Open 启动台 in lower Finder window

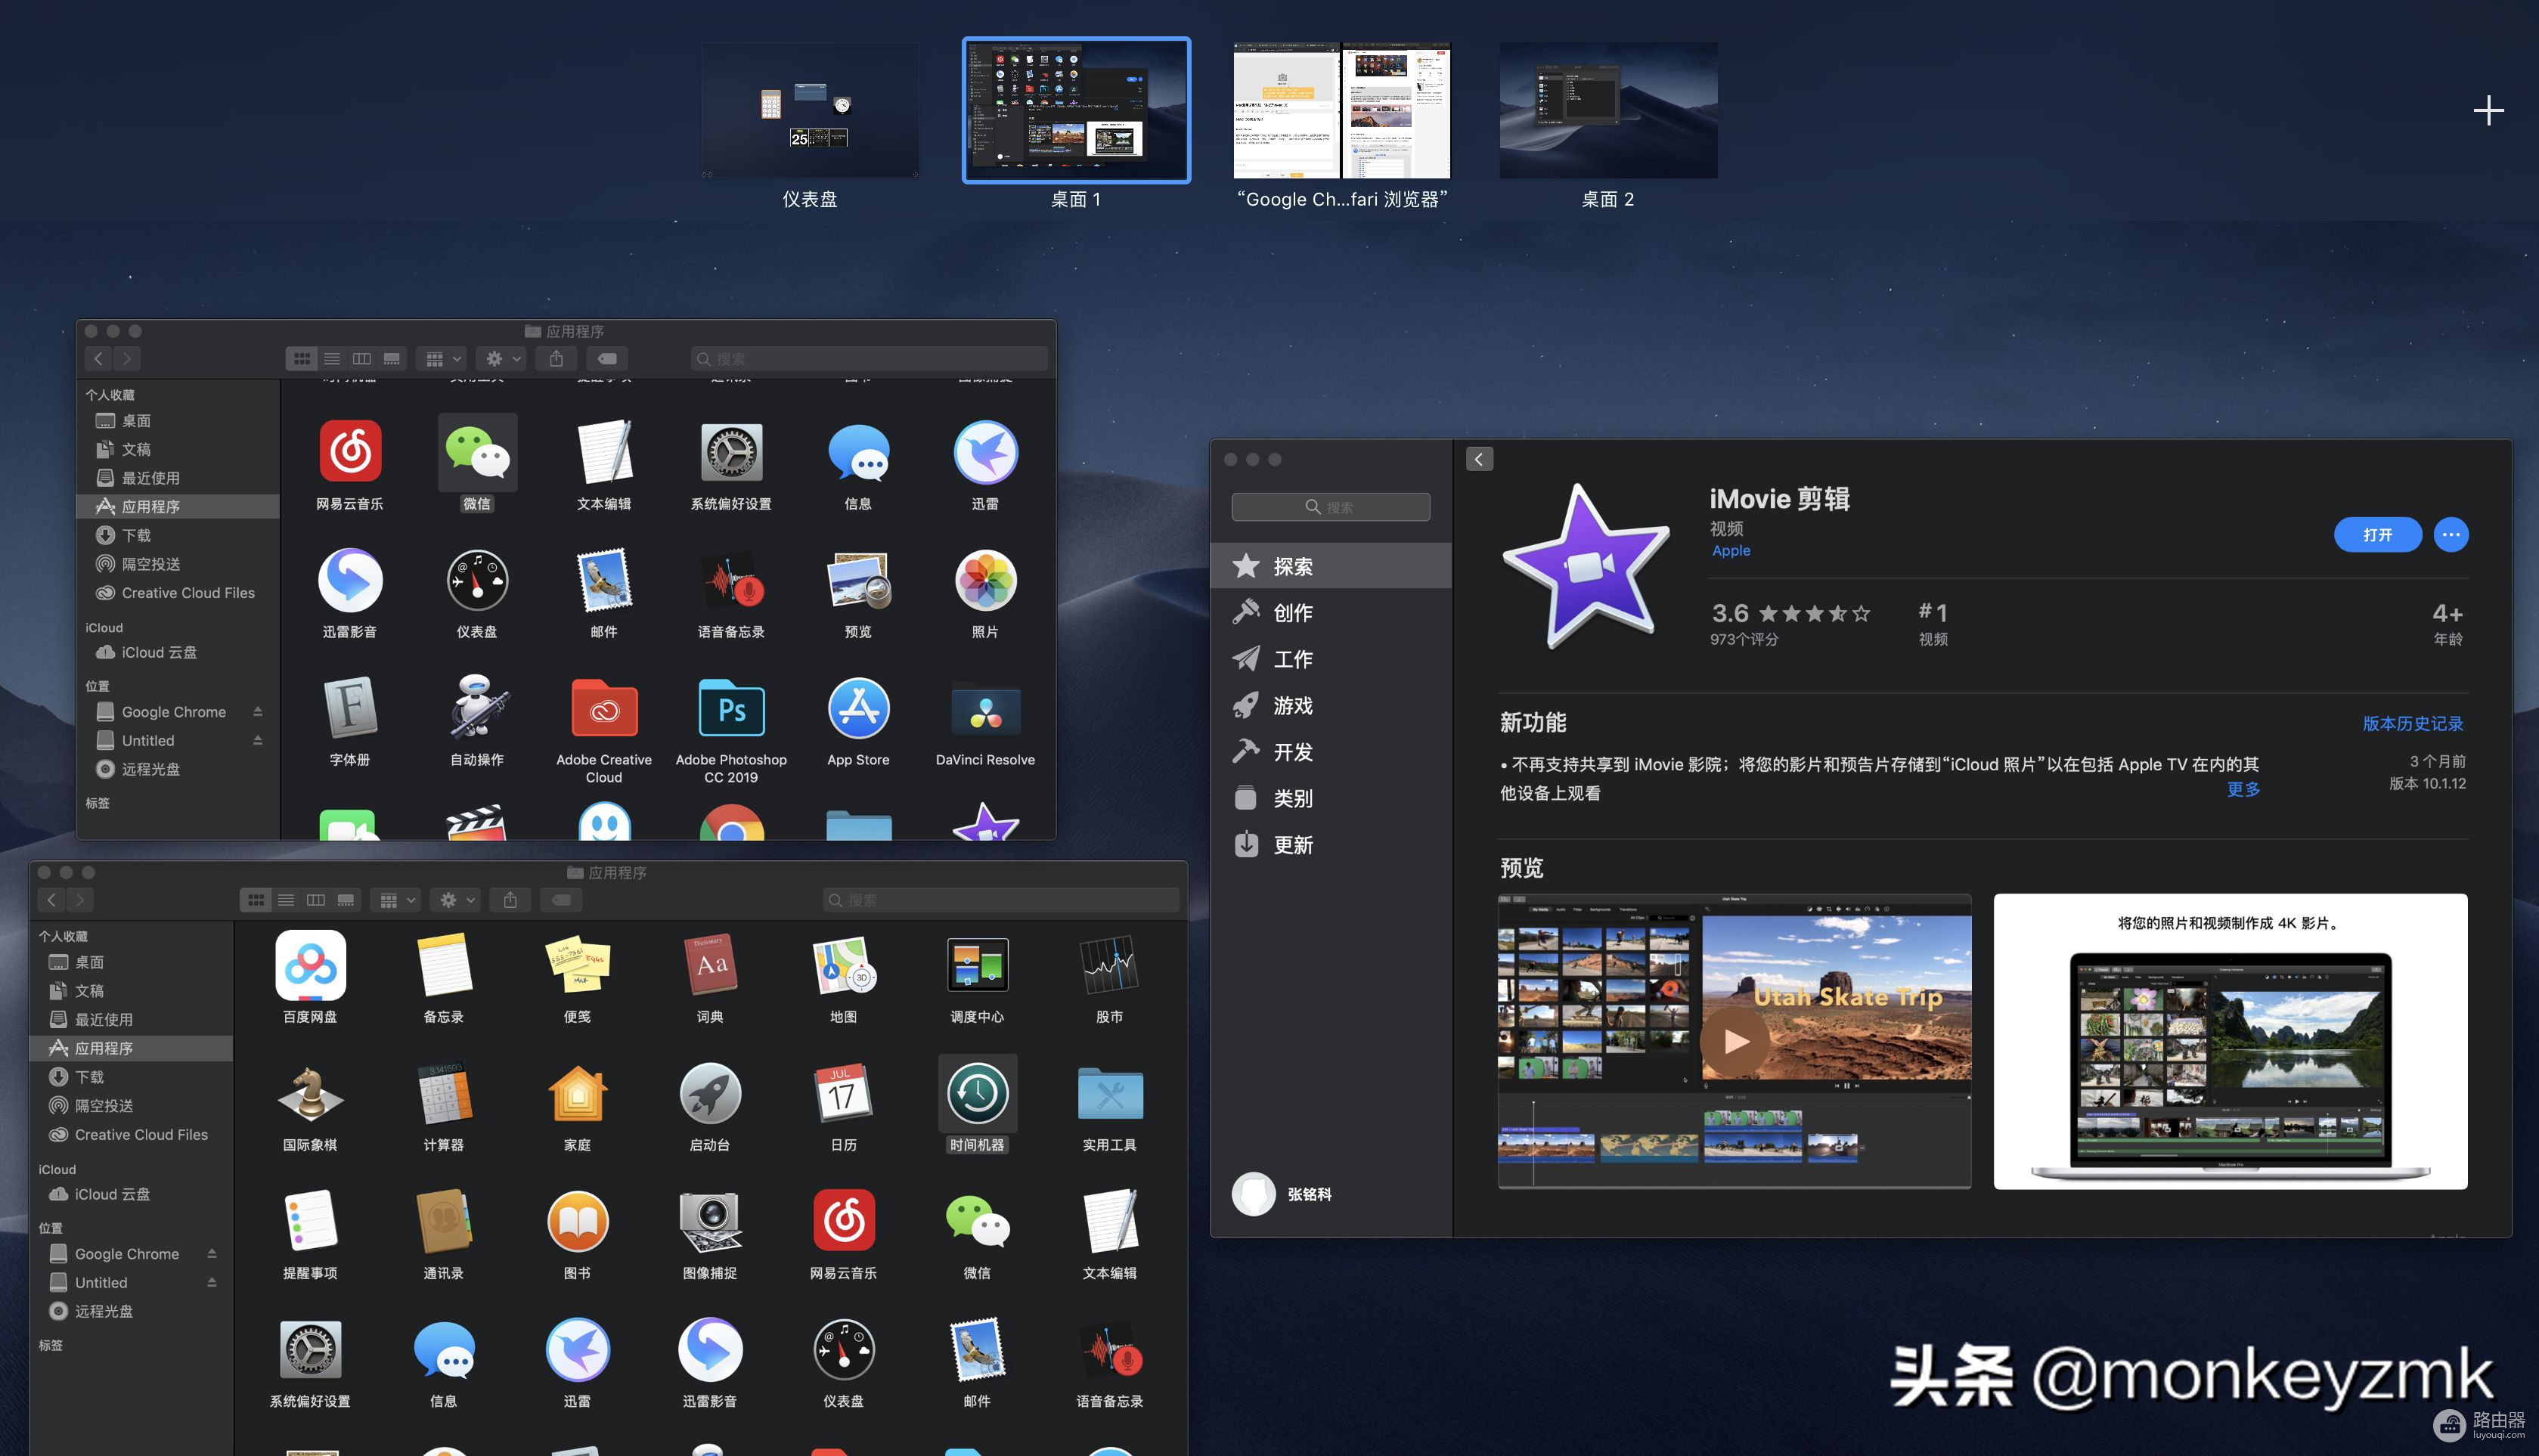[x=710, y=1093]
